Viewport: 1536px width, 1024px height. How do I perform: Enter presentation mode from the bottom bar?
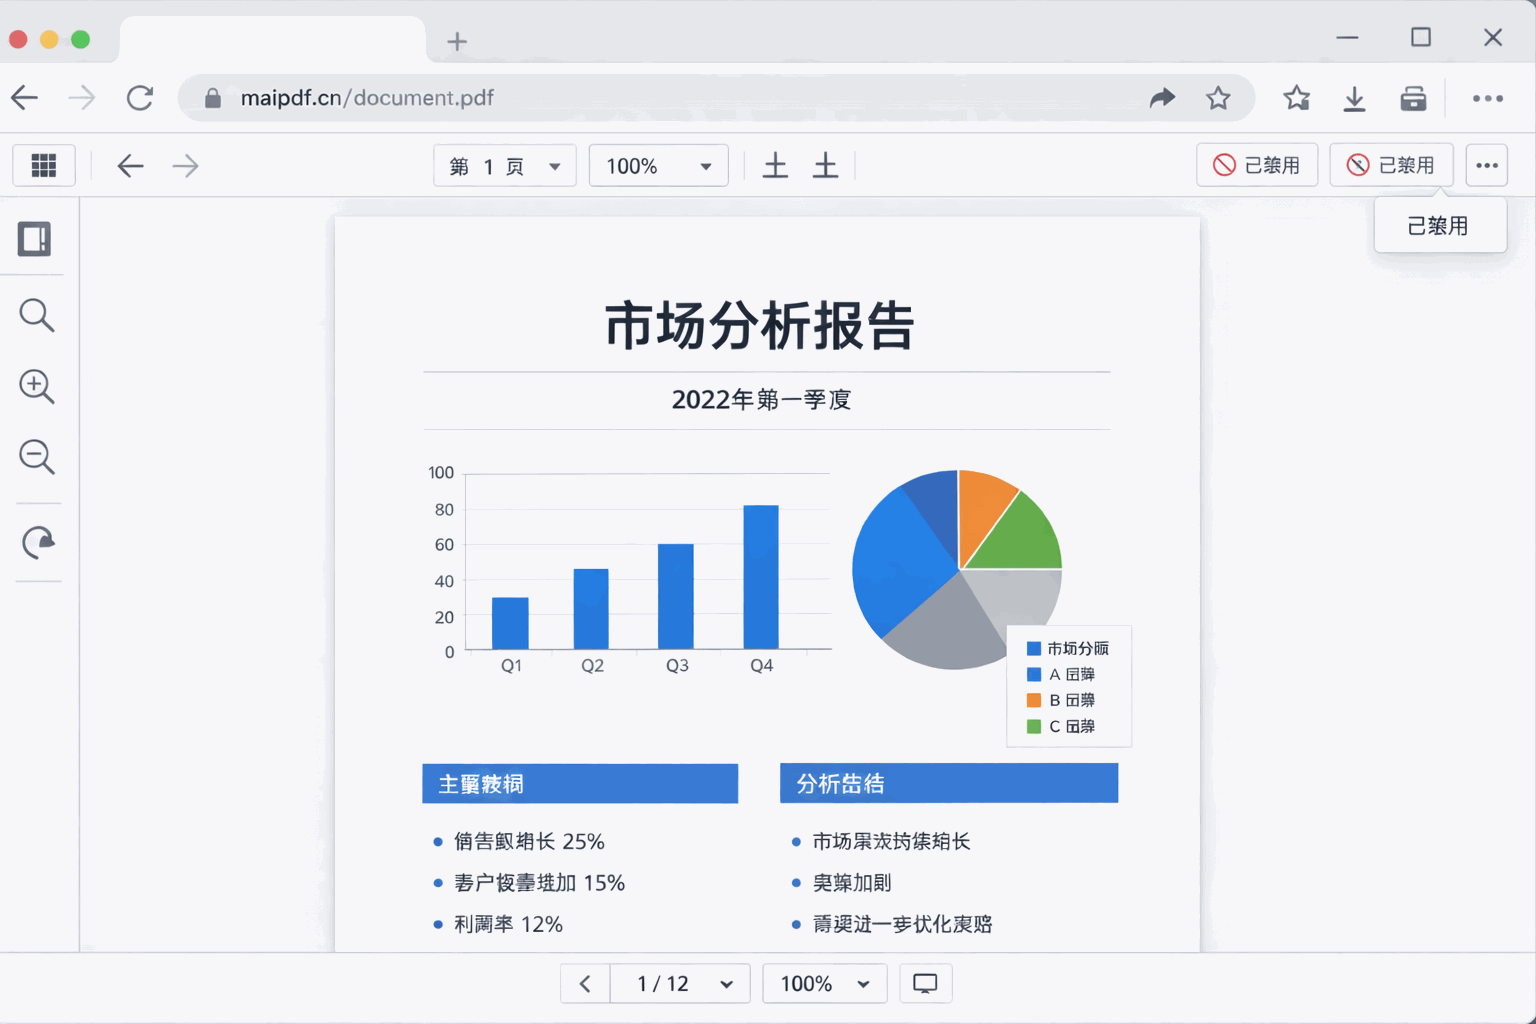(x=925, y=983)
